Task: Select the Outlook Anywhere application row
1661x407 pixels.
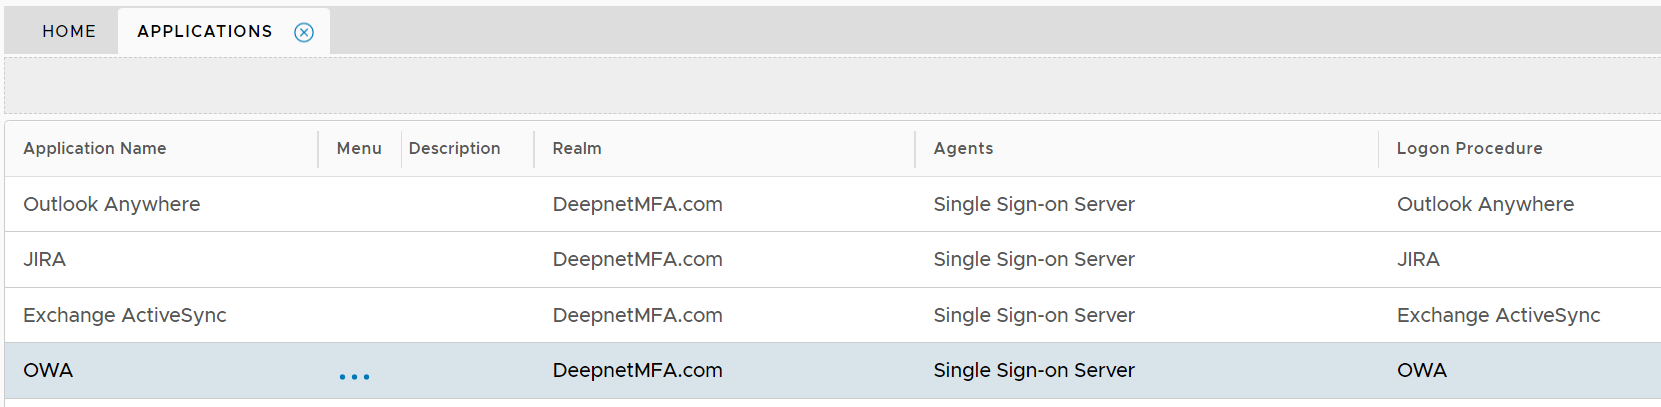Action: click(x=112, y=204)
